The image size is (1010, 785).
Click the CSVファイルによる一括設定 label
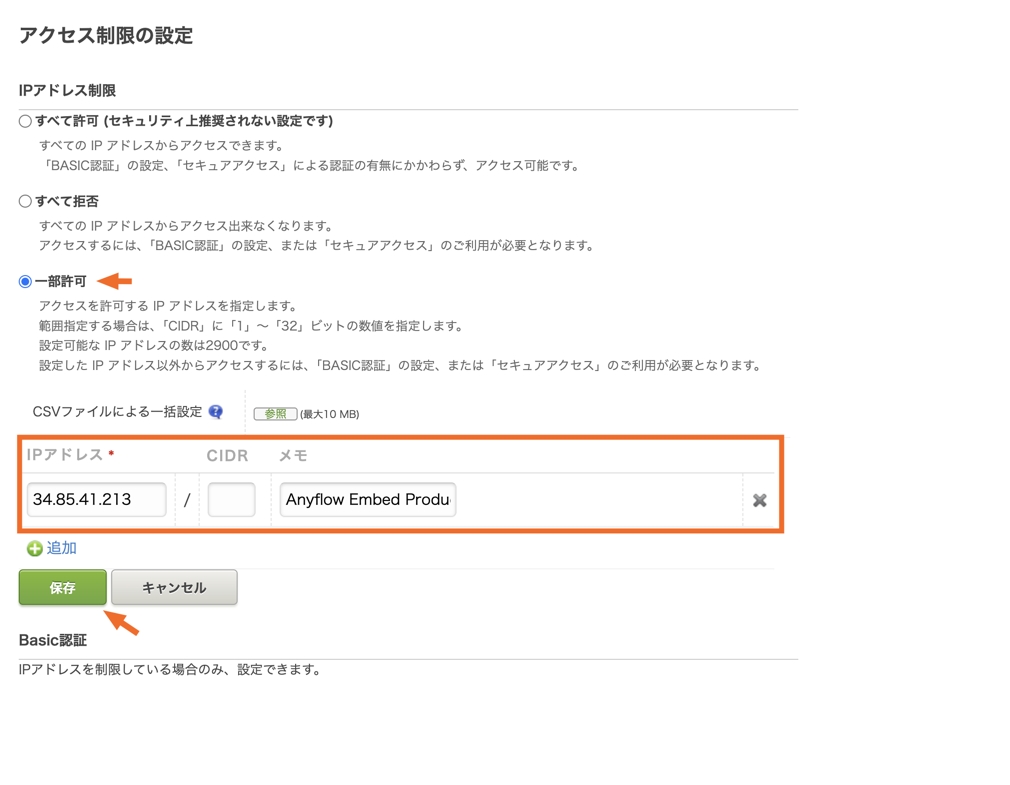(117, 412)
